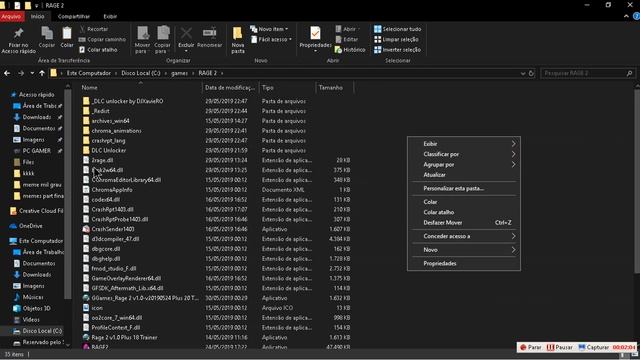Select the _DLC unlocker by DJXavieRO folder
The image size is (640, 360).
coord(127,101)
